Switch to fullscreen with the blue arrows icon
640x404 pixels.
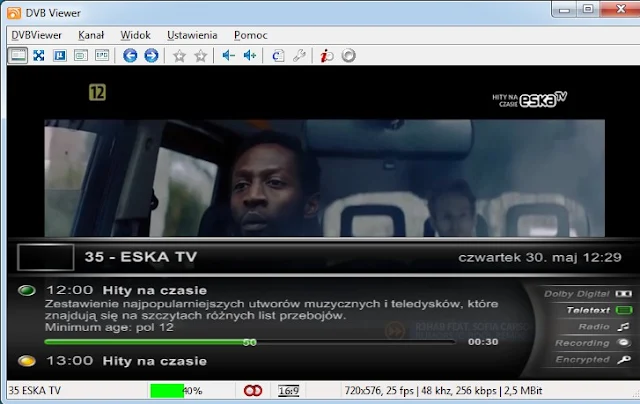point(39,55)
